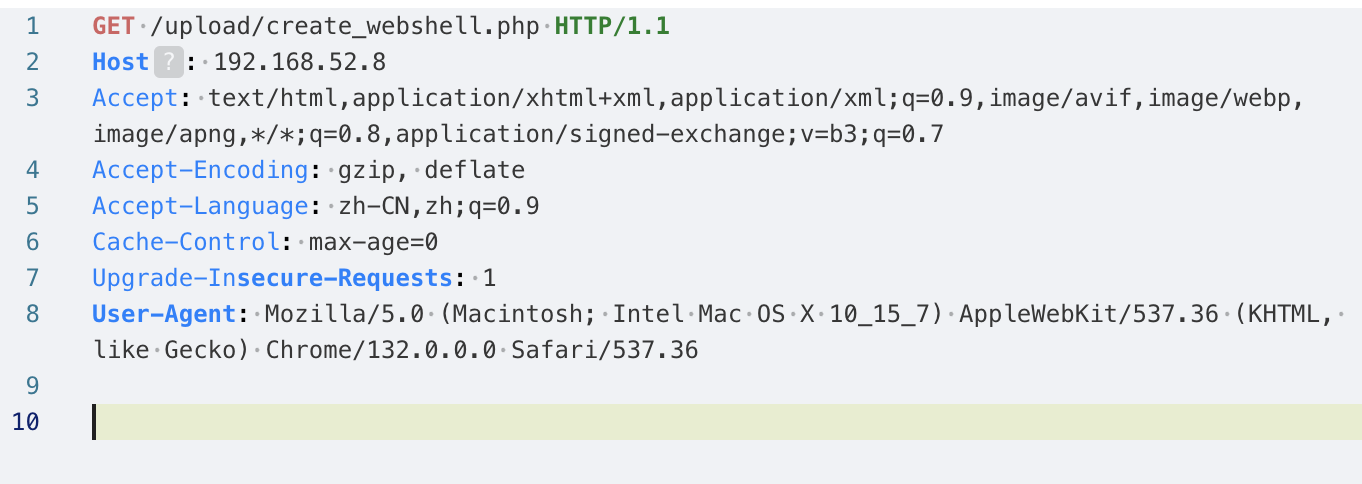Image resolution: width=1362 pixels, height=484 pixels.
Task: Click line number 9 in the gutter
Action: 32,386
